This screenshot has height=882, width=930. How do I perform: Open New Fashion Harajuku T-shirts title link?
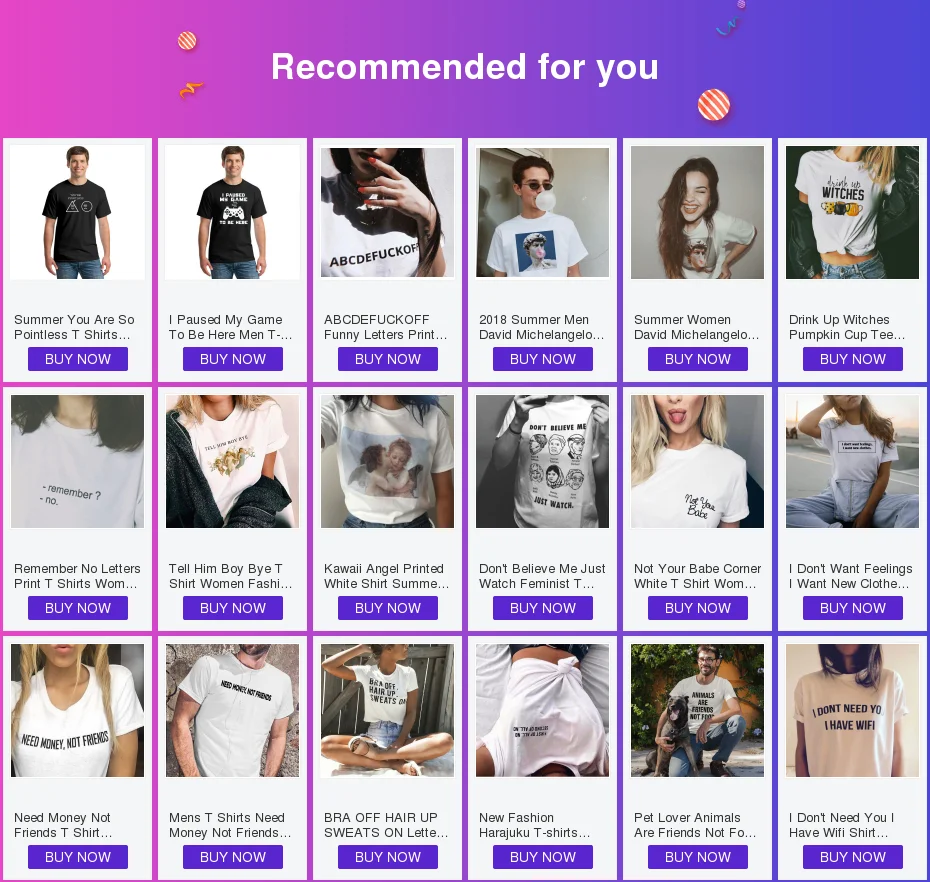[x=534, y=825]
